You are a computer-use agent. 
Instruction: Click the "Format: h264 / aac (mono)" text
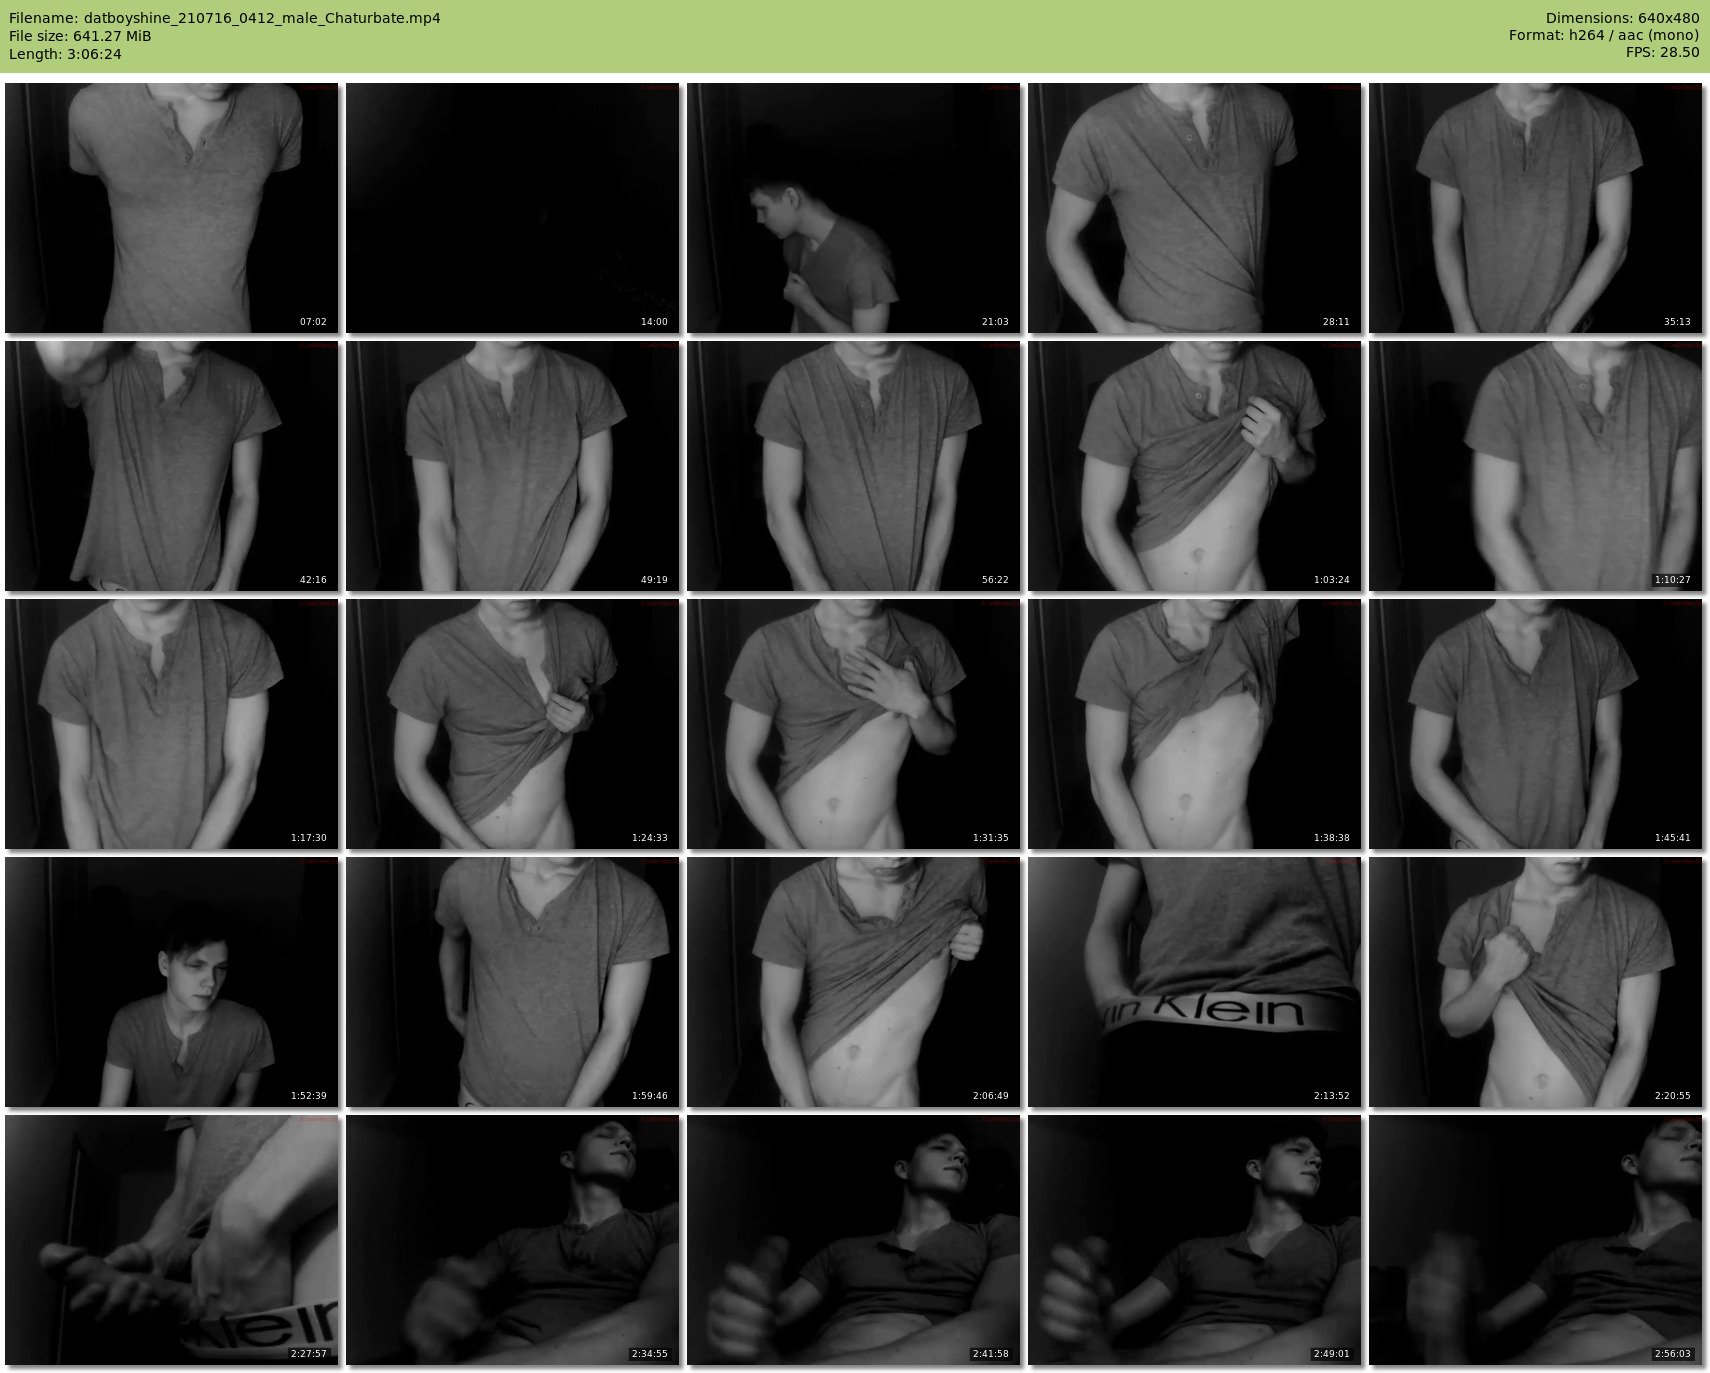tap(1604, 36)
